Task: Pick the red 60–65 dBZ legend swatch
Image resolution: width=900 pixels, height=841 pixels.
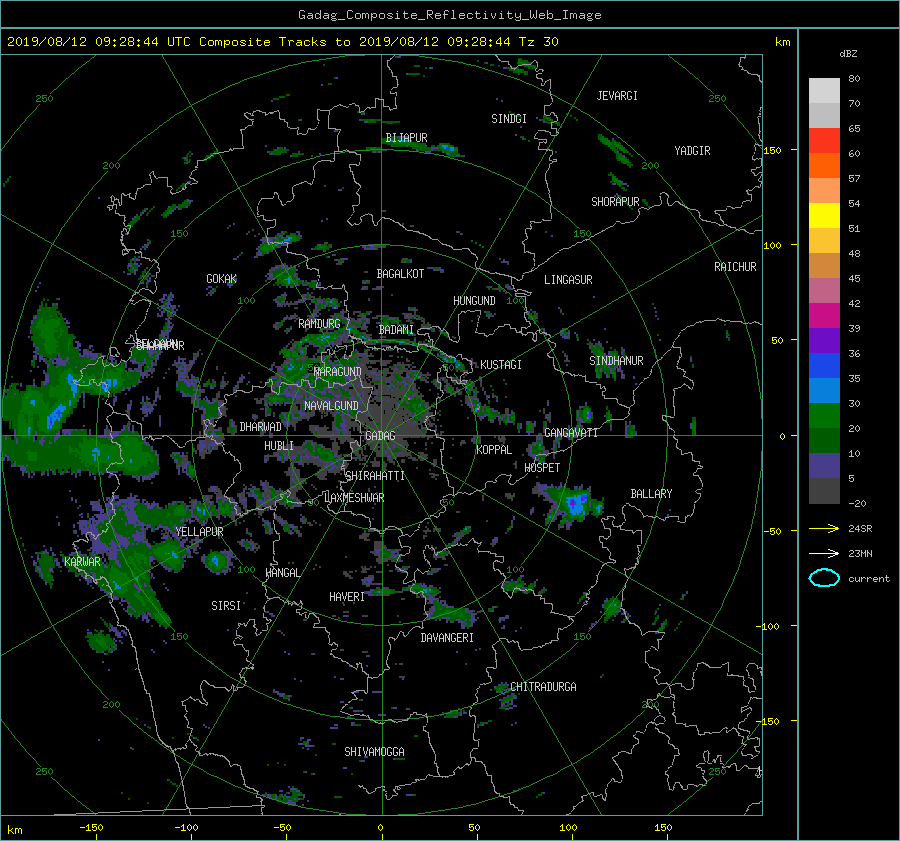Action: [x=824, y=141]
